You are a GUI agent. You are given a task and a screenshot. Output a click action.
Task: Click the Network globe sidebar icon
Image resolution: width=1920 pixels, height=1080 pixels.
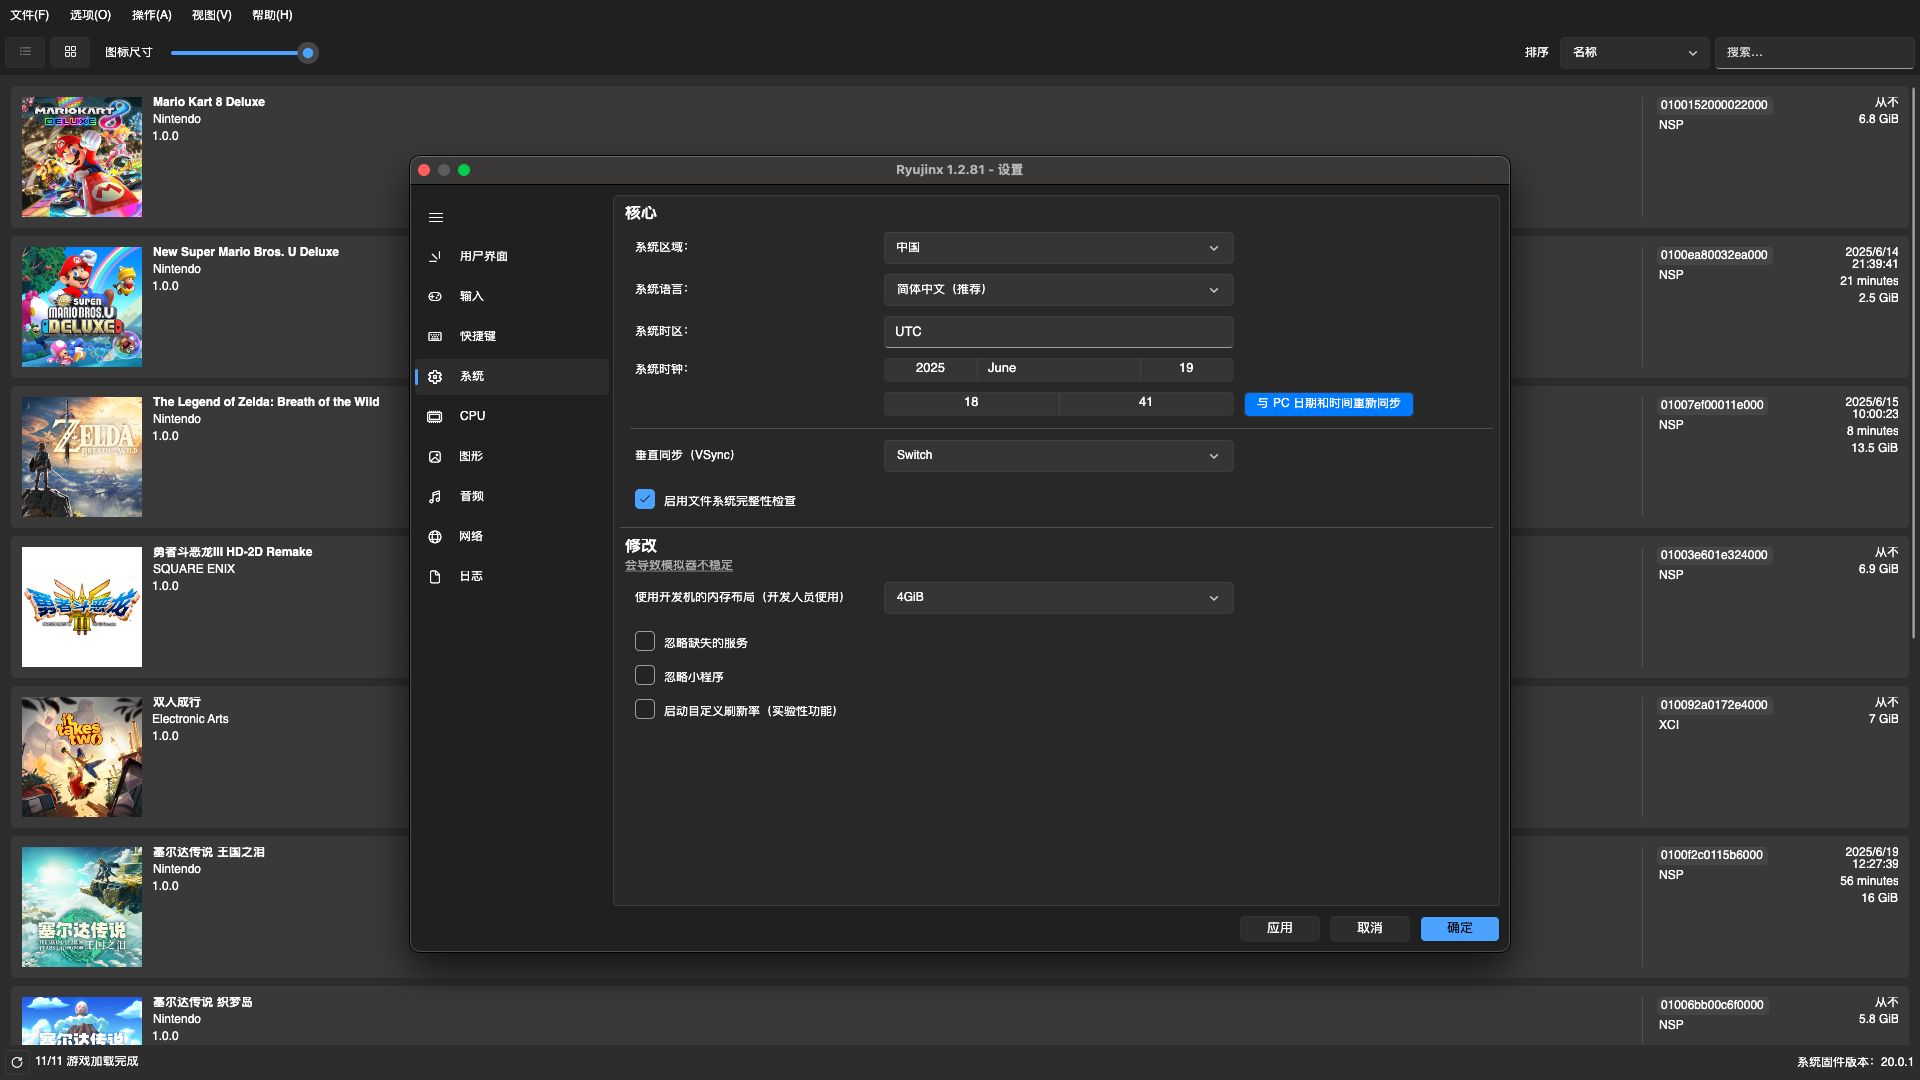pos(435,537)
